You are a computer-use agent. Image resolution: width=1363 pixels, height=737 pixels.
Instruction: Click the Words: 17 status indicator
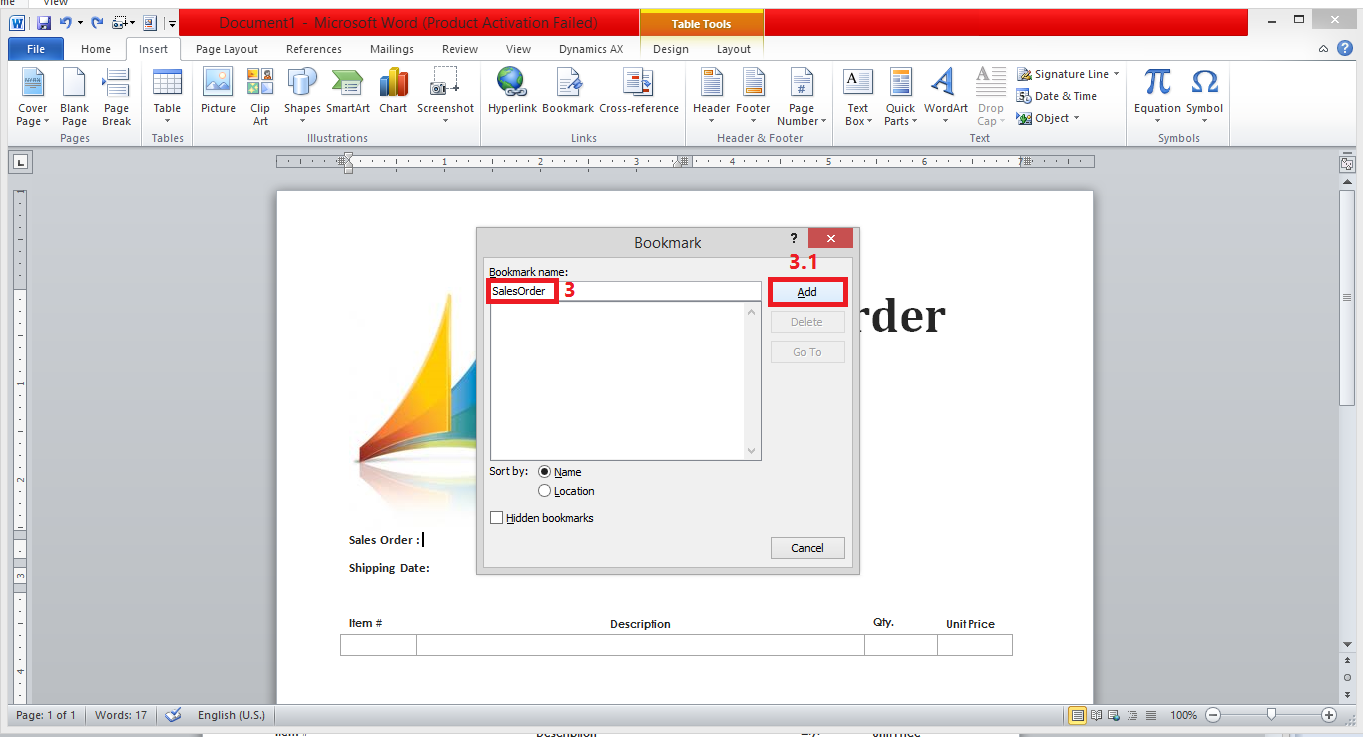[x=121, y=715]
